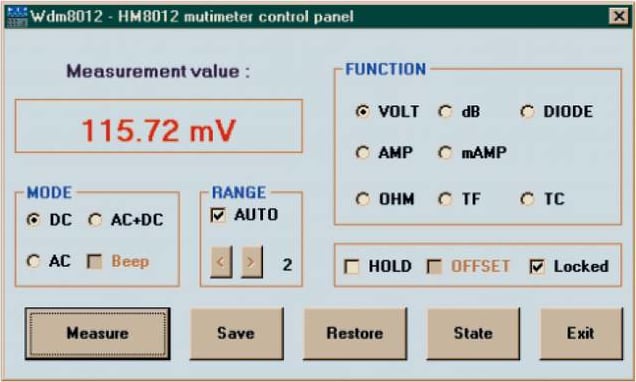Uncheck the AUTO range checkbox

[x=218, y=215]
